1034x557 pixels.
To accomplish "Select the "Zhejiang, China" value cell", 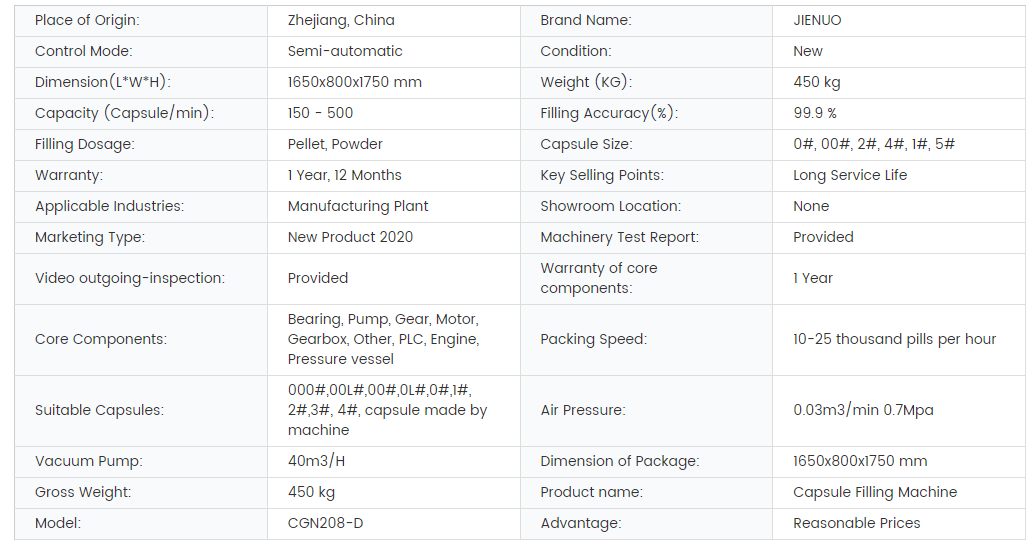I will point(341,20).
